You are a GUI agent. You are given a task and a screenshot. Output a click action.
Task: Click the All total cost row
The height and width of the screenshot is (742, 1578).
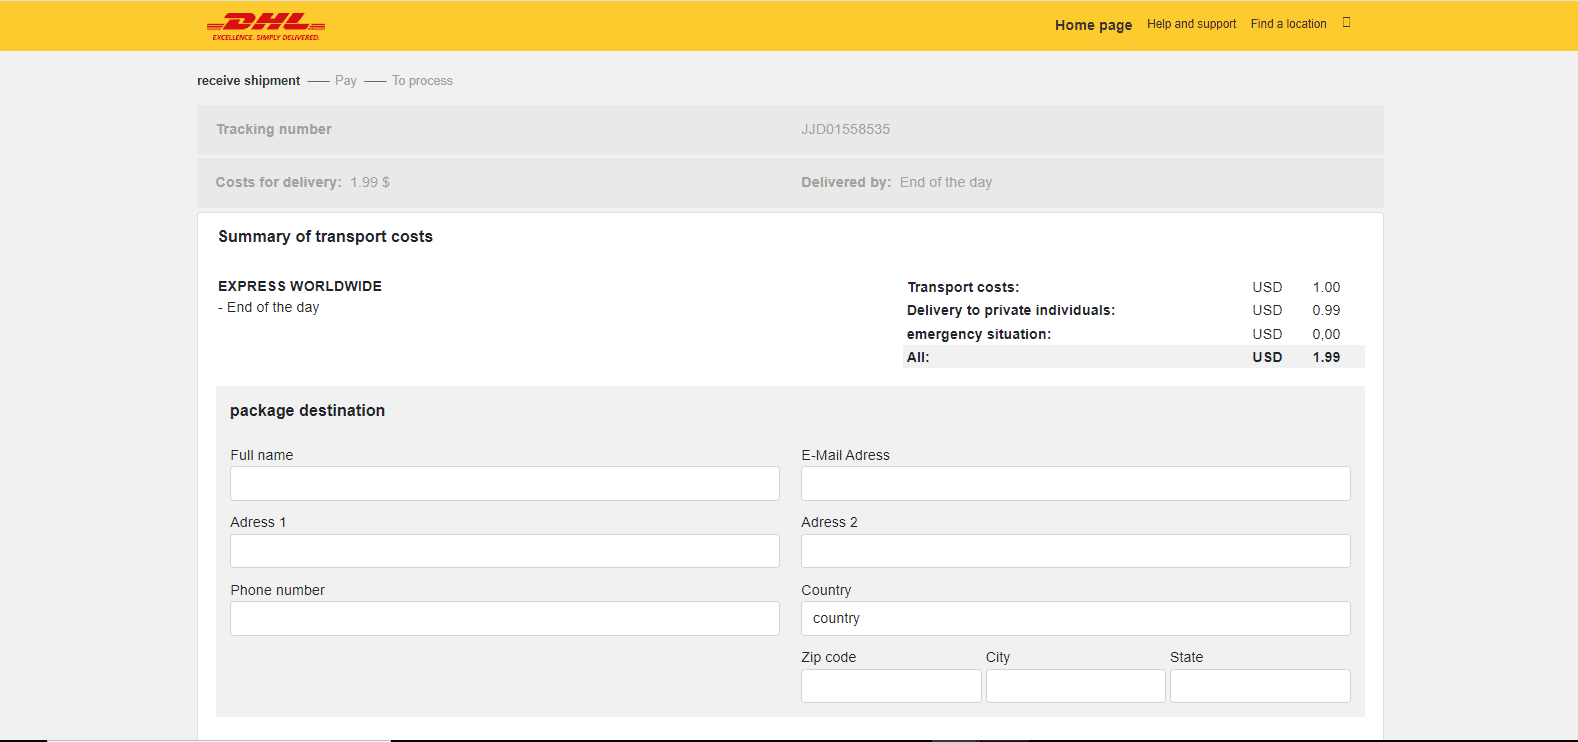(1133, 357)
